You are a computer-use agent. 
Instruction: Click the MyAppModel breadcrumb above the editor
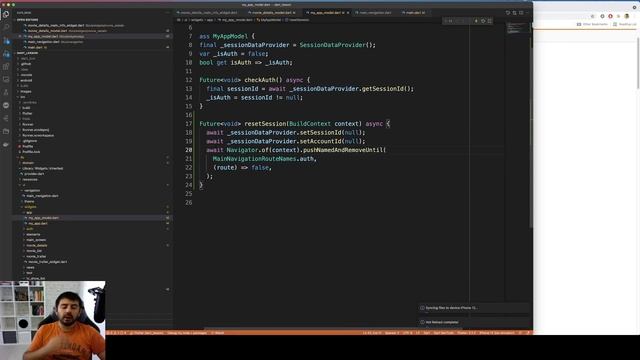[270, 20]
